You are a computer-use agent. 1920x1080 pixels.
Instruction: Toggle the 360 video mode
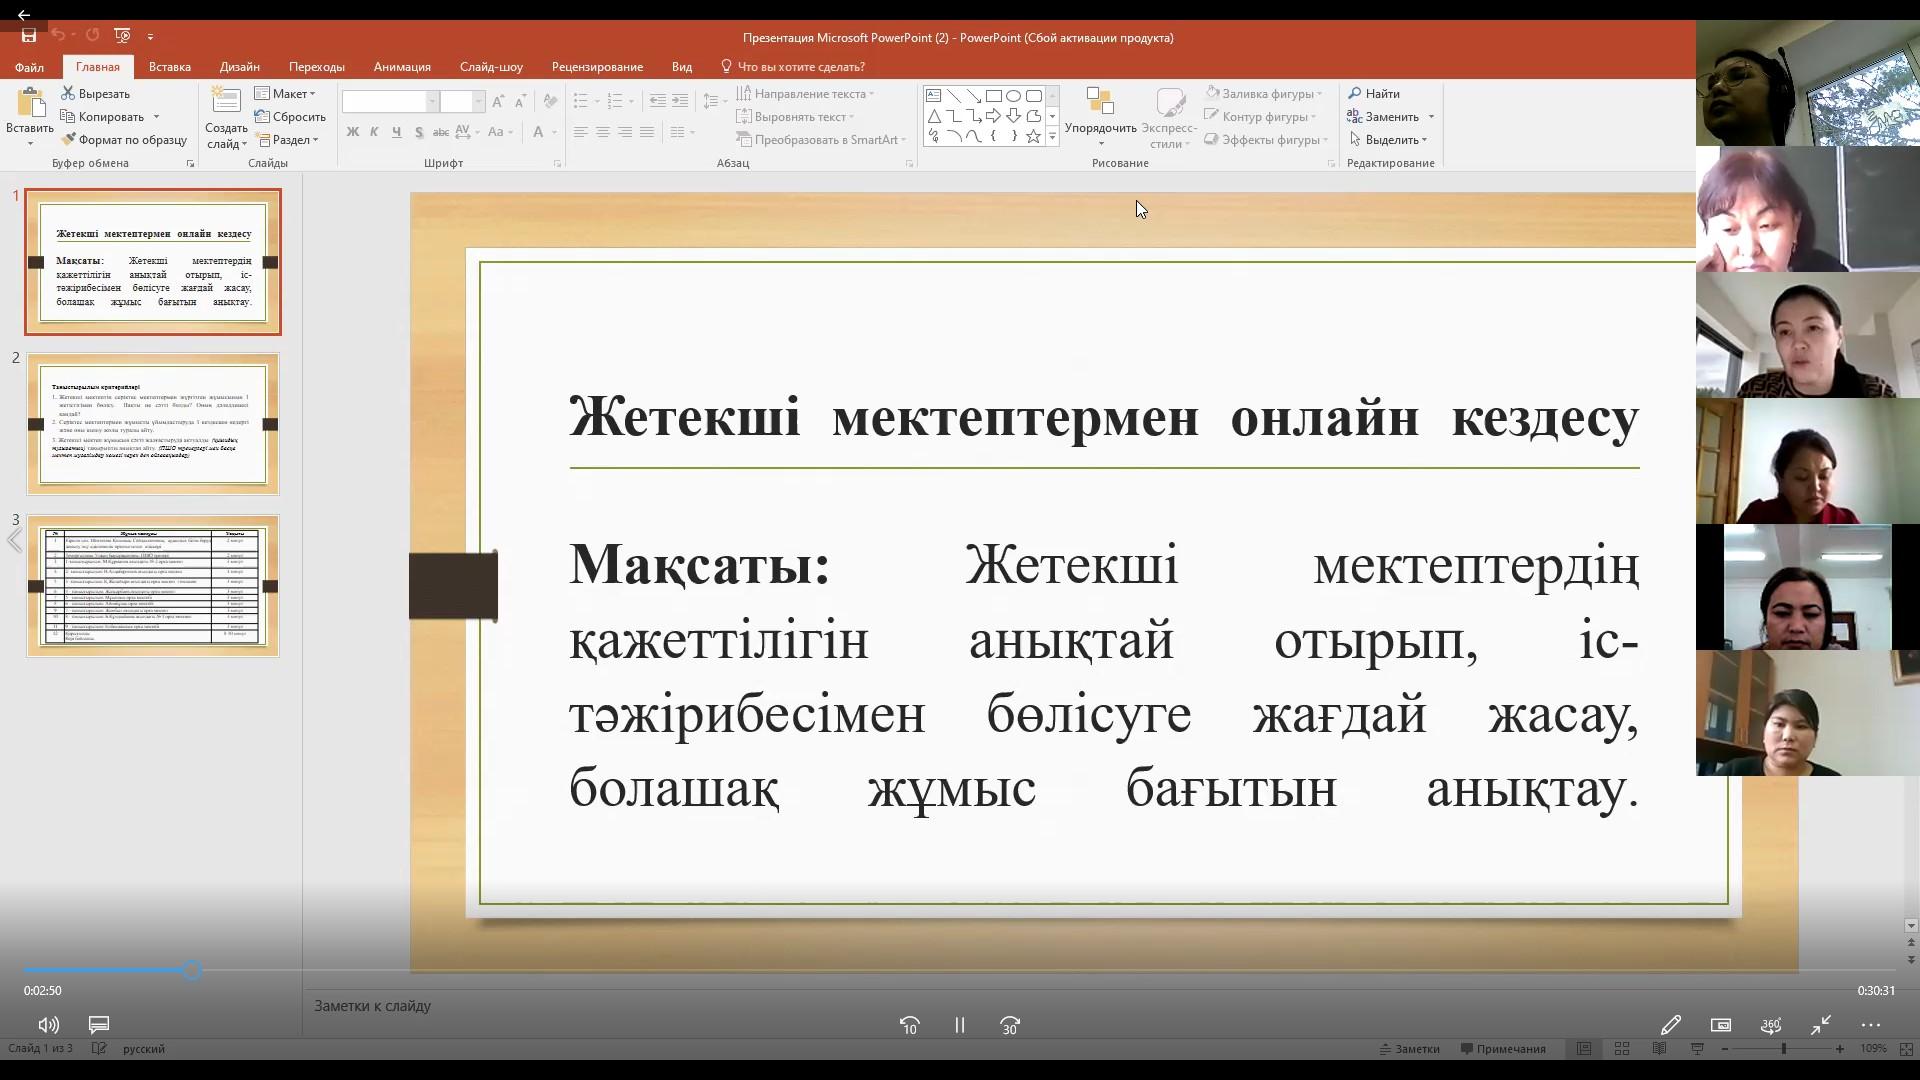(1771, 1025)
